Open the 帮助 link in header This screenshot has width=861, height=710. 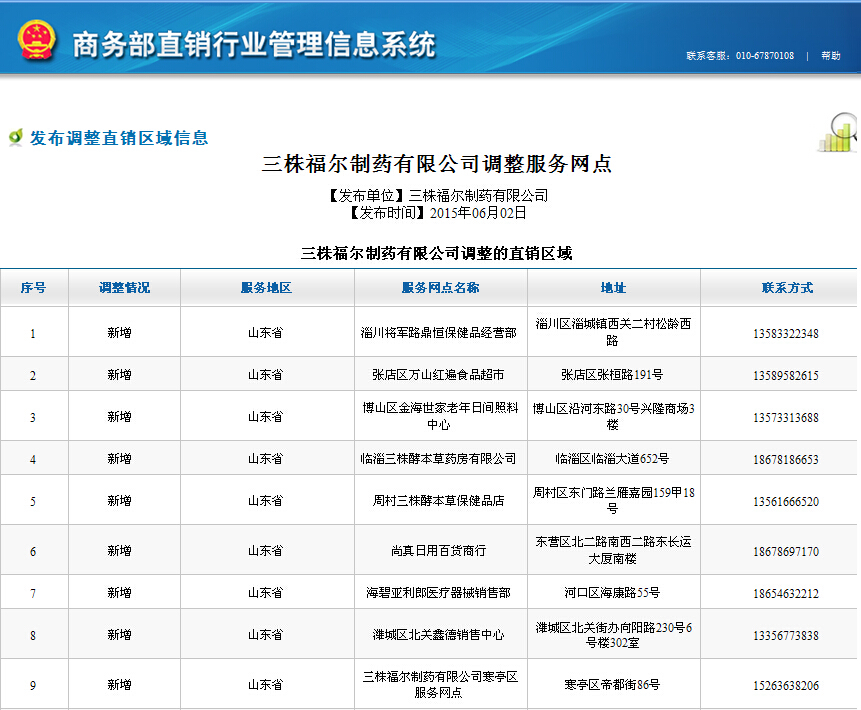click(830, 56)
